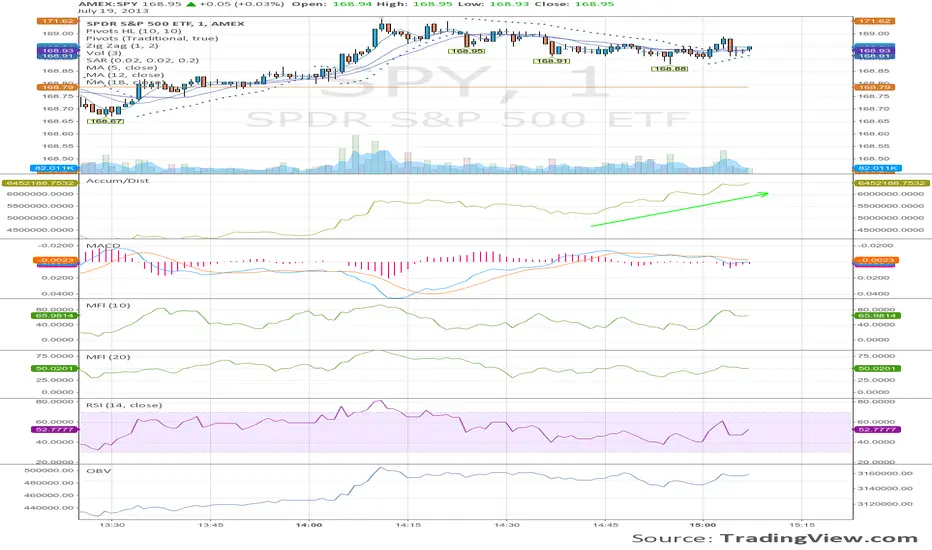This screenshot has height=550, width=932.
Task: Click the 14:45 time axis label
Action: click(x=605, y=525)
